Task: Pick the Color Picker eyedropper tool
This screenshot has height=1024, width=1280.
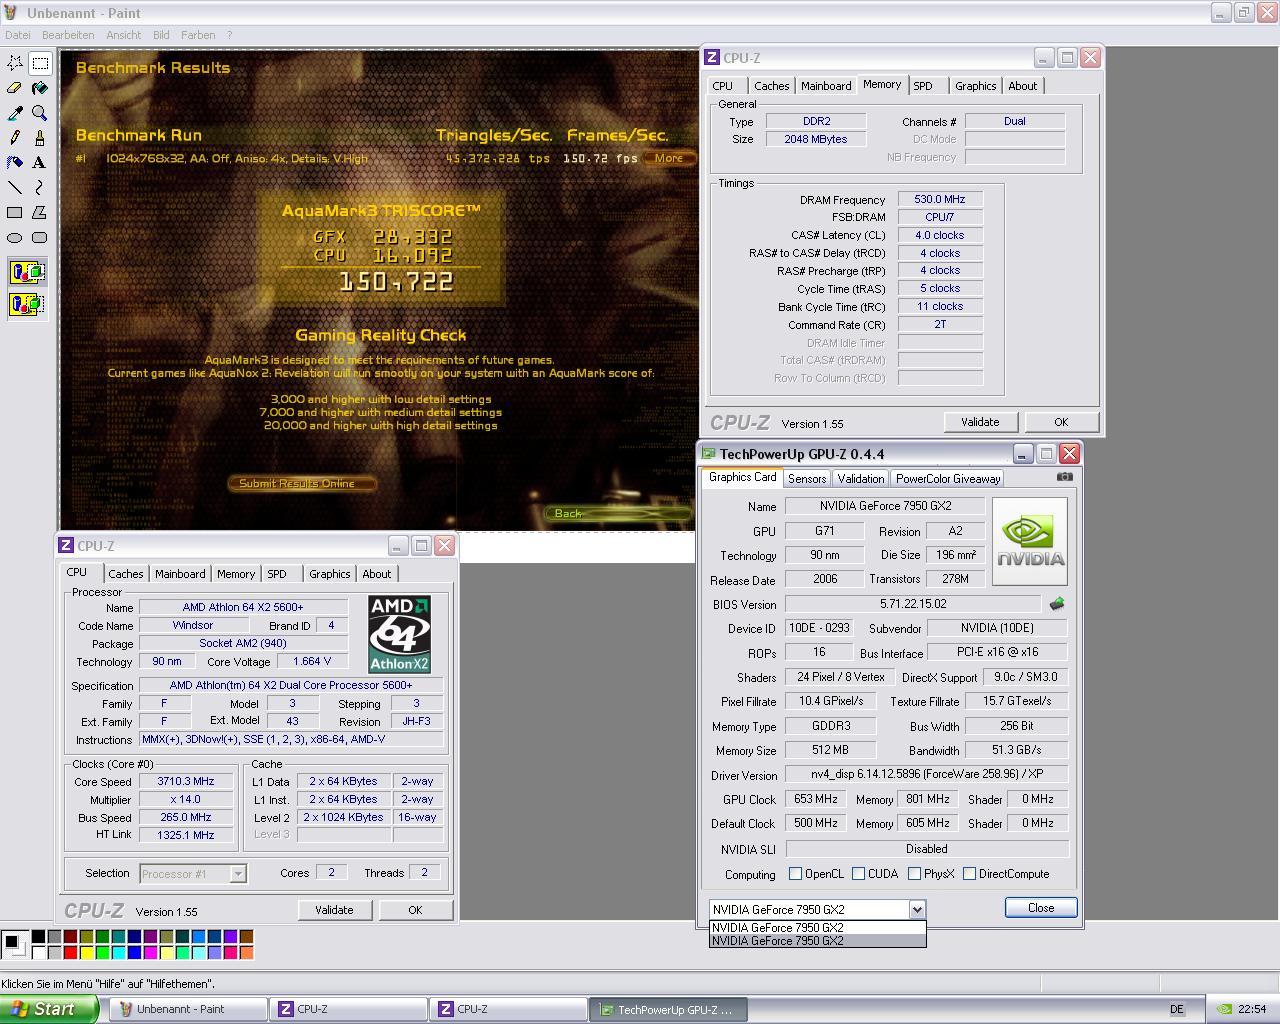Action: (15, 113)
